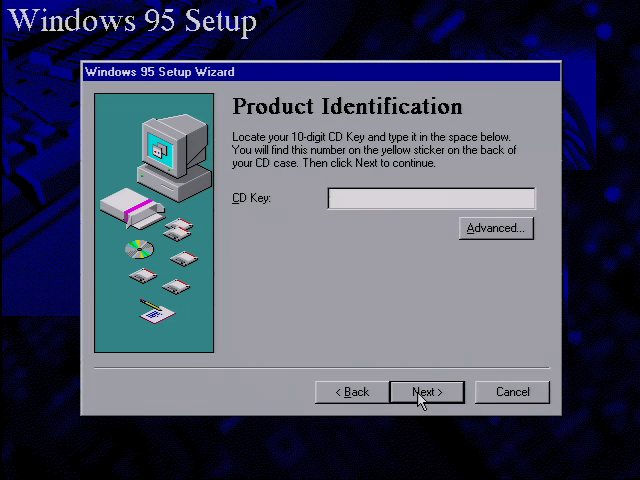Click the 'CD Key:' label
This screenshot has width=640, height=480.
point(251,198)
